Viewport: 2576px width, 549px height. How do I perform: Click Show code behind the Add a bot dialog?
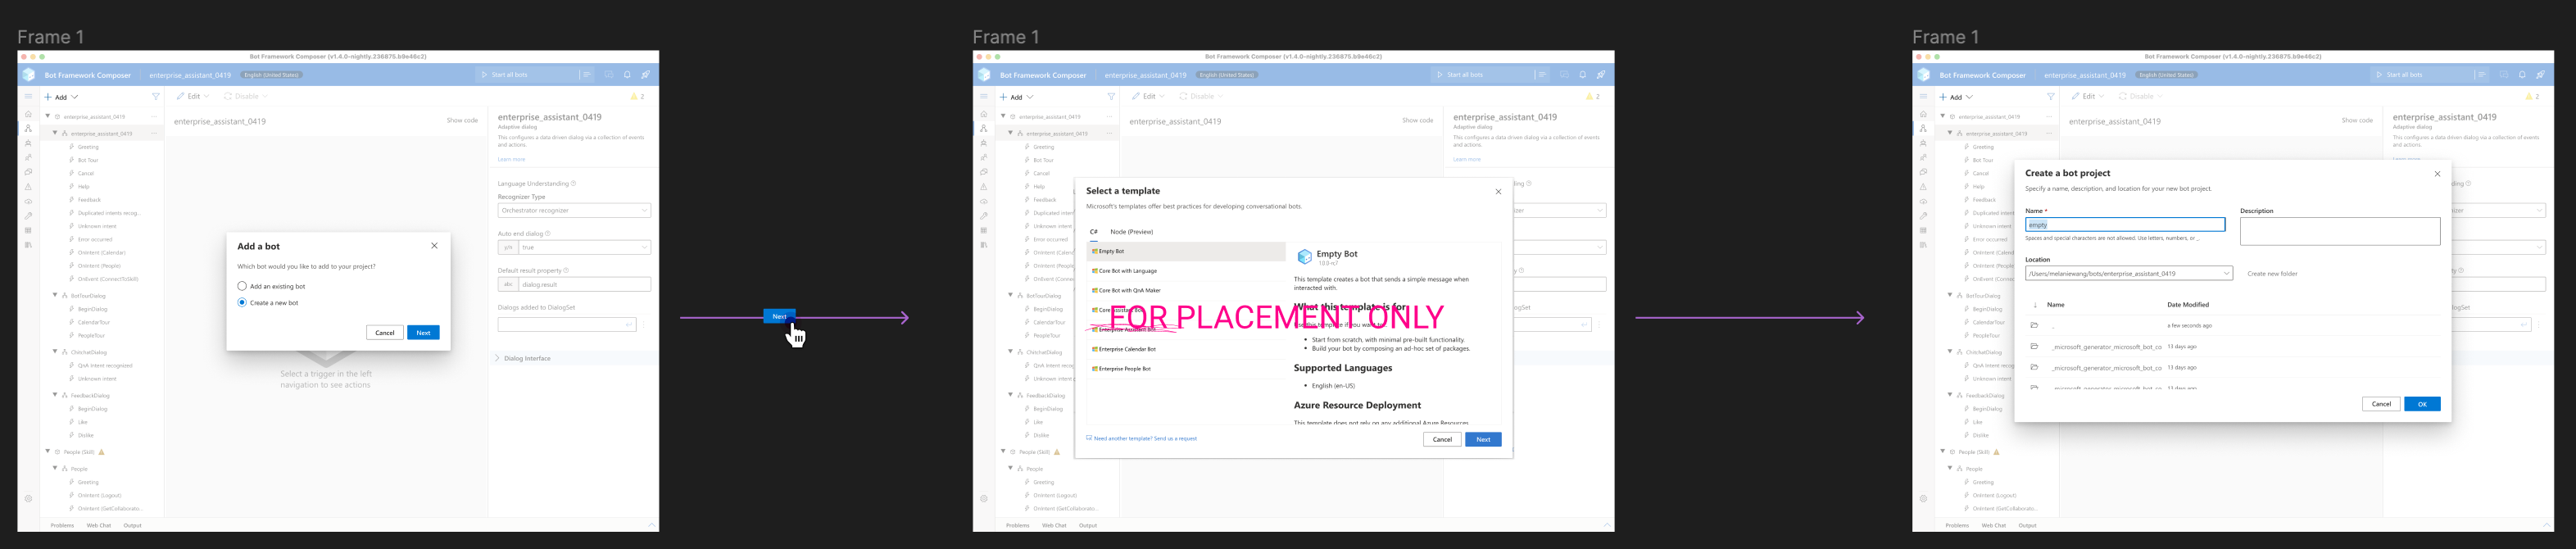point(462,120)
